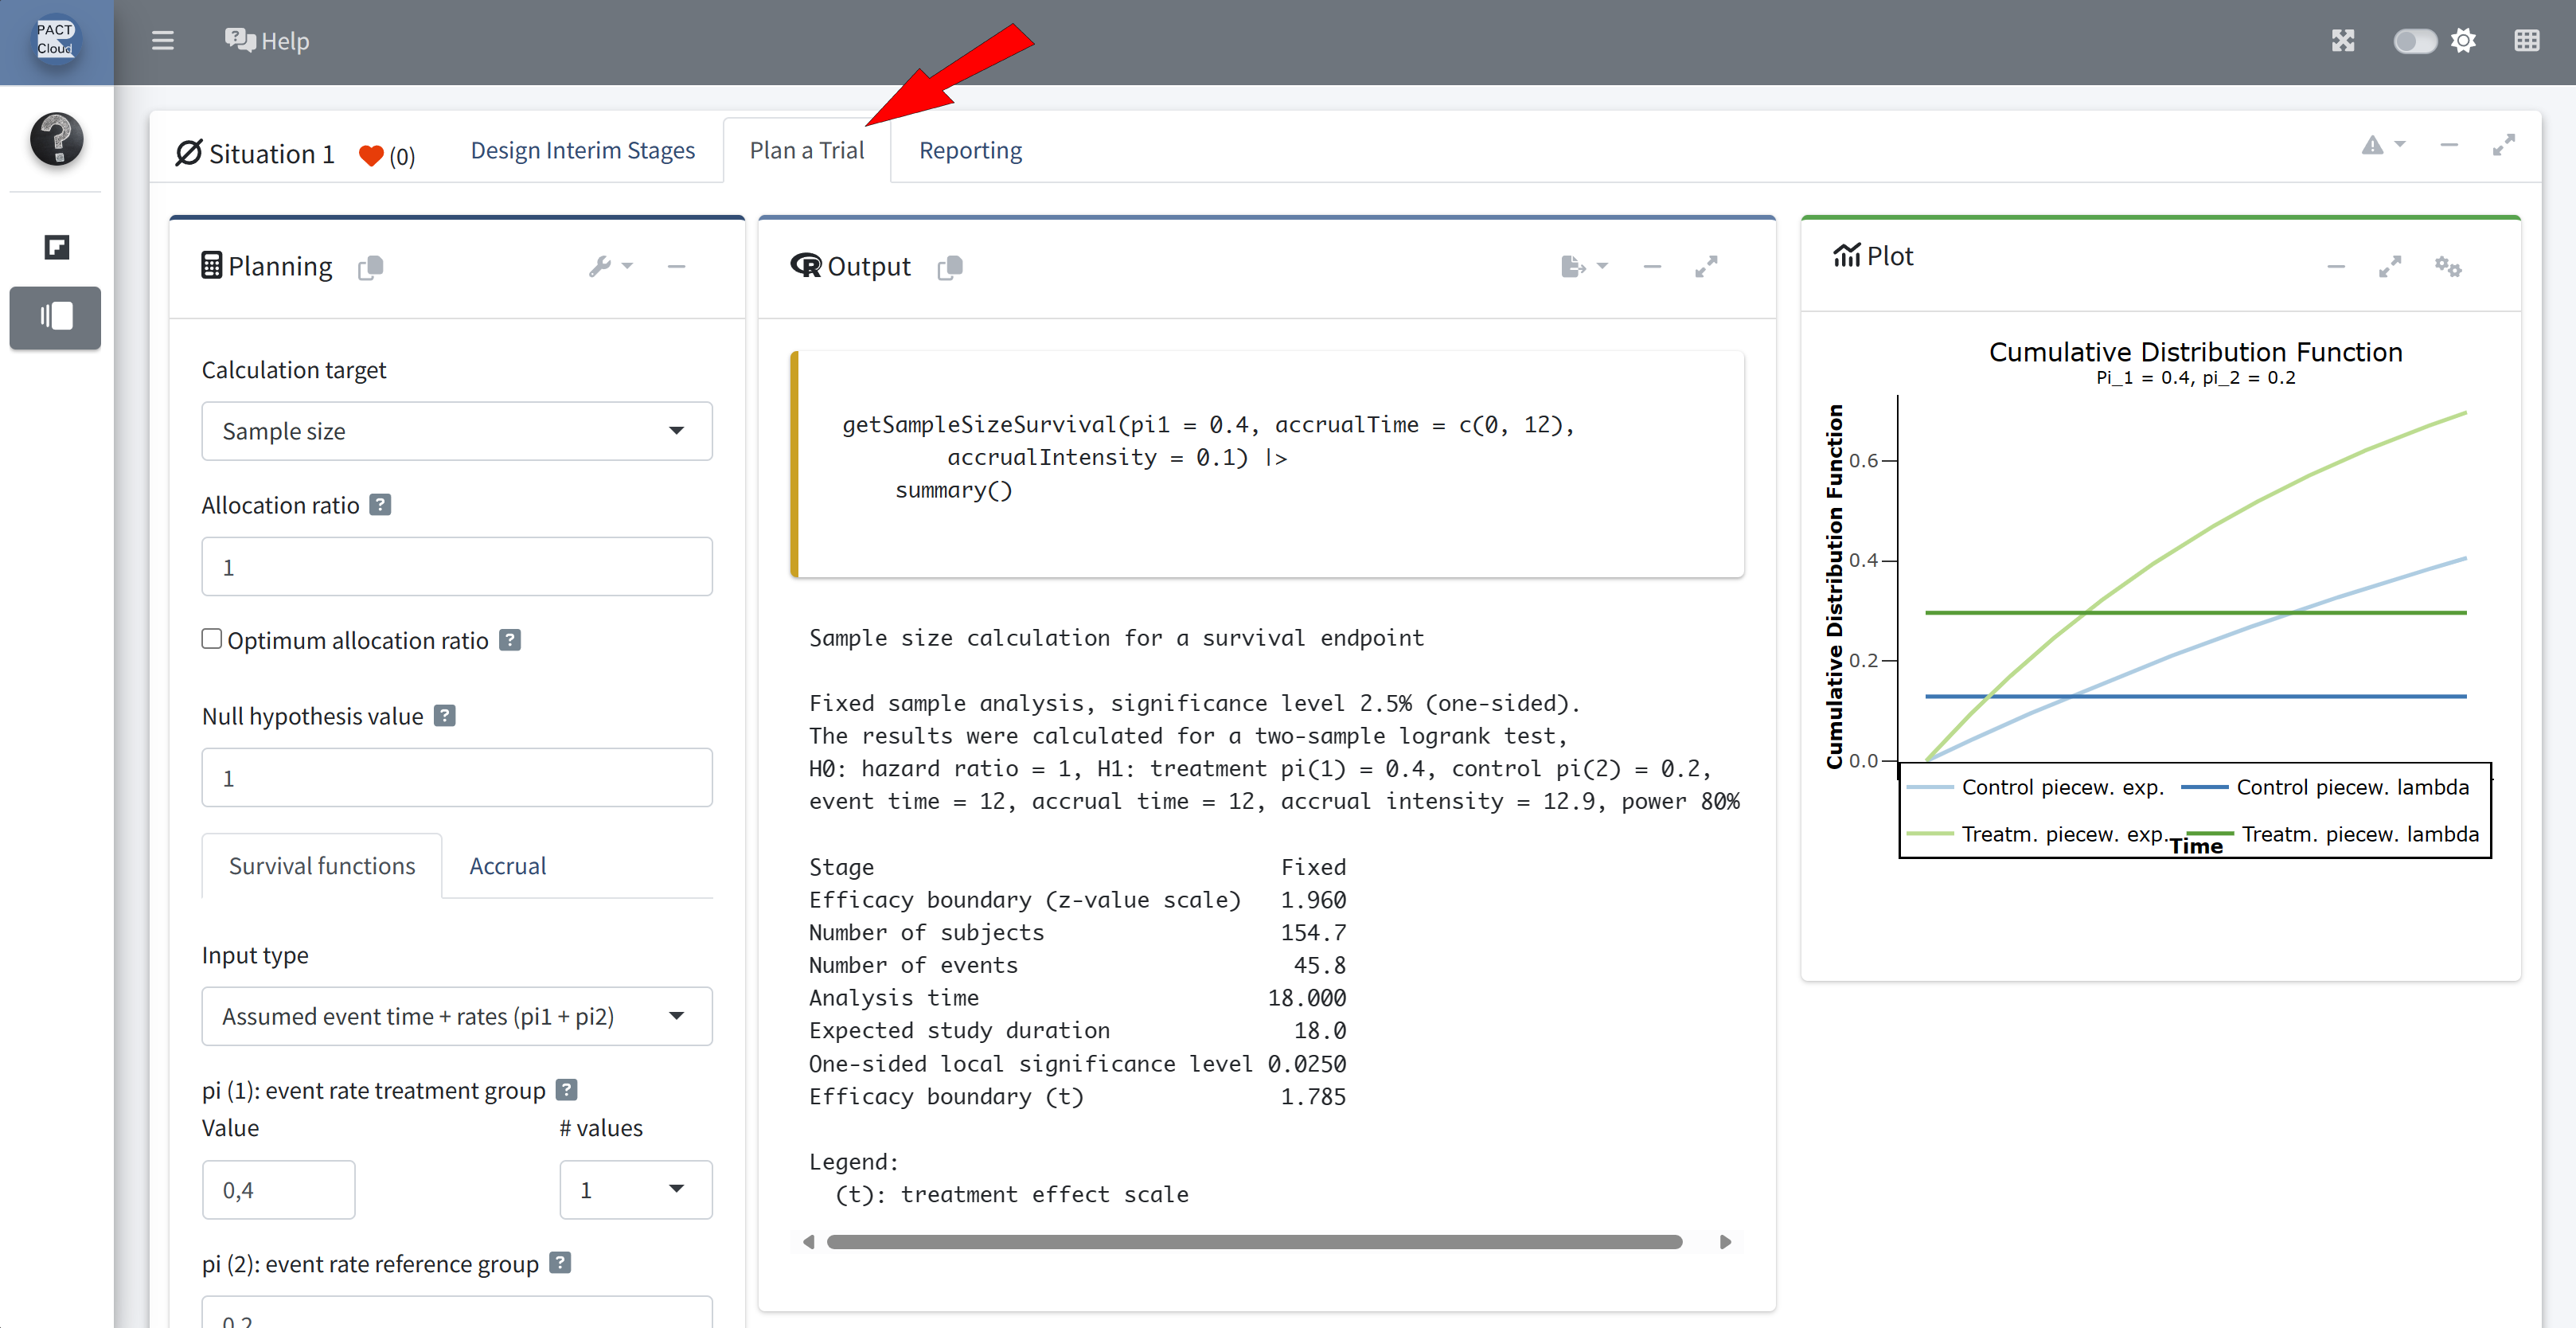Expand the Output panel with arrows icon
Image resolution: width=2576 pixels, height=1328 pixels.
(1706, 266)
